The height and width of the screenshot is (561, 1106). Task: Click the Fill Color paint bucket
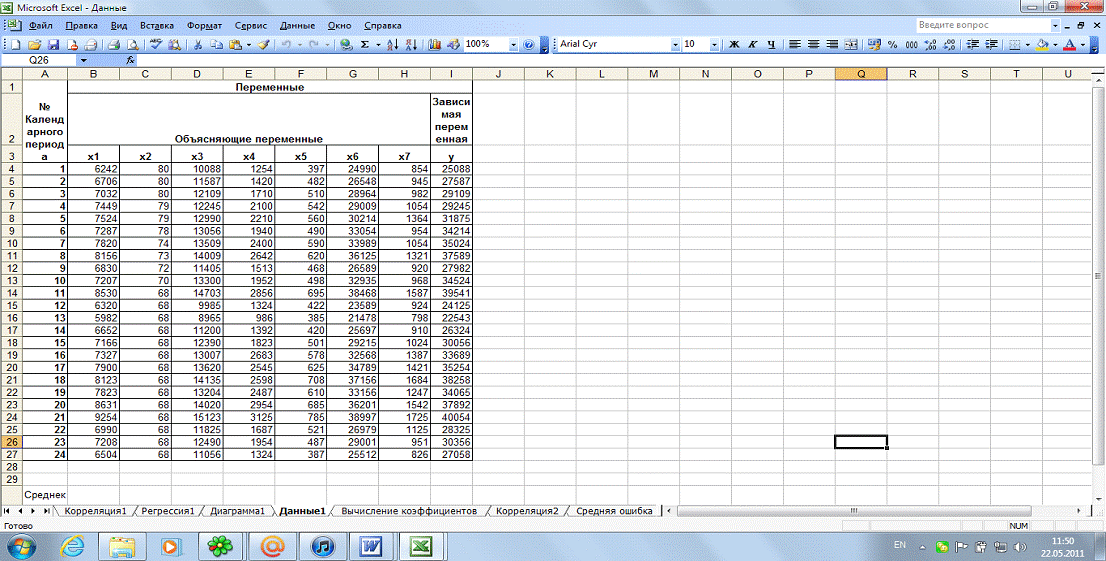click(1042, 45)
